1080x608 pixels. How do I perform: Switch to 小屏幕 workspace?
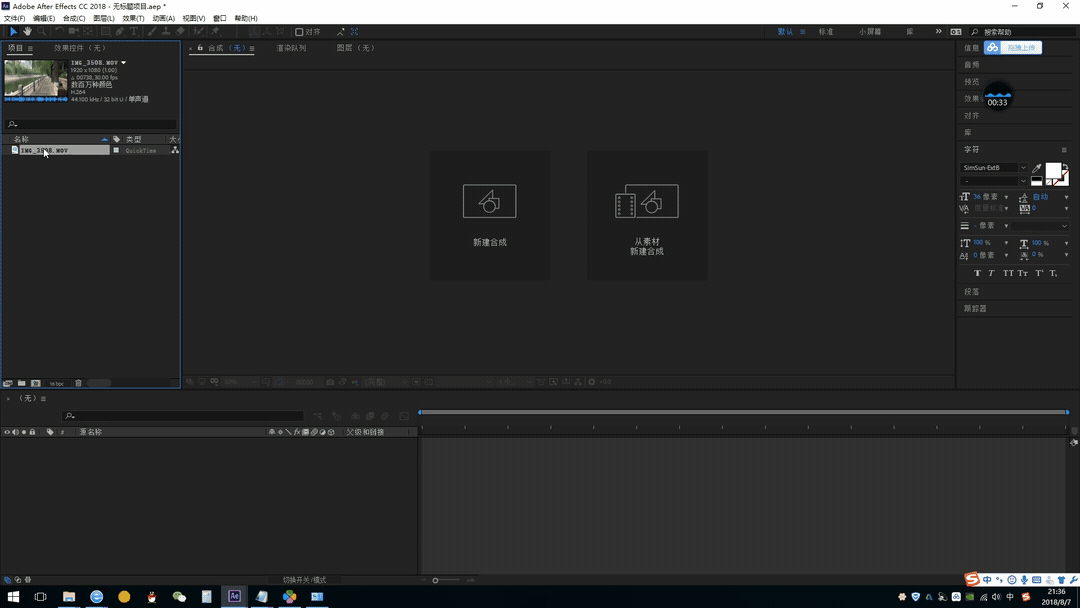(870, 32)
